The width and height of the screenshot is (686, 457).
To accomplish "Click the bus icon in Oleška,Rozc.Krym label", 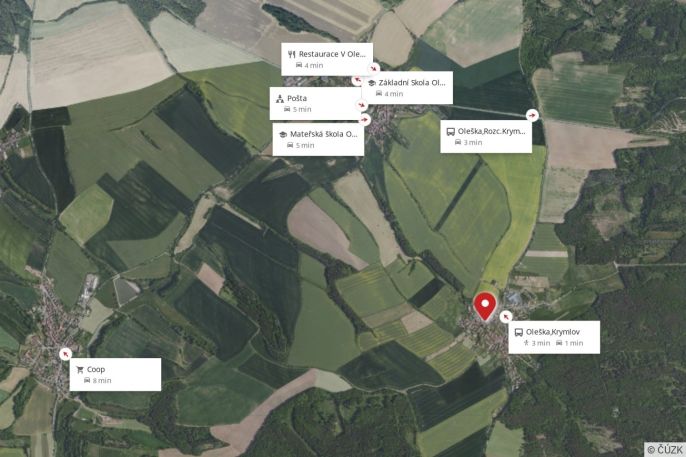I will pos(450,132).
